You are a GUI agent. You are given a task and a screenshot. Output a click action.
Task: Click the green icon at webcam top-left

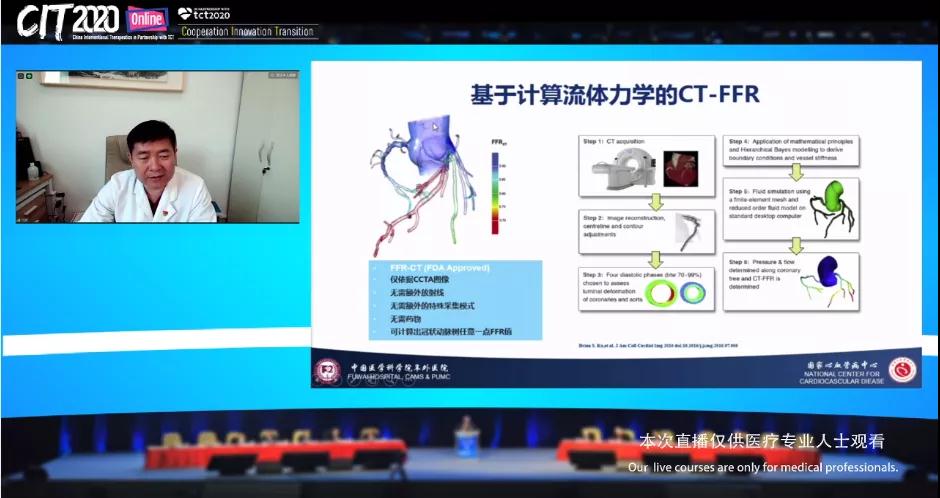click(31, 76)
